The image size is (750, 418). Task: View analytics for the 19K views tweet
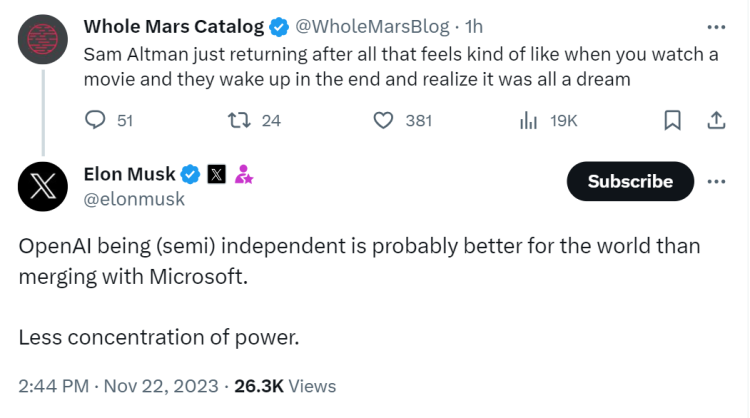point(529,120)
